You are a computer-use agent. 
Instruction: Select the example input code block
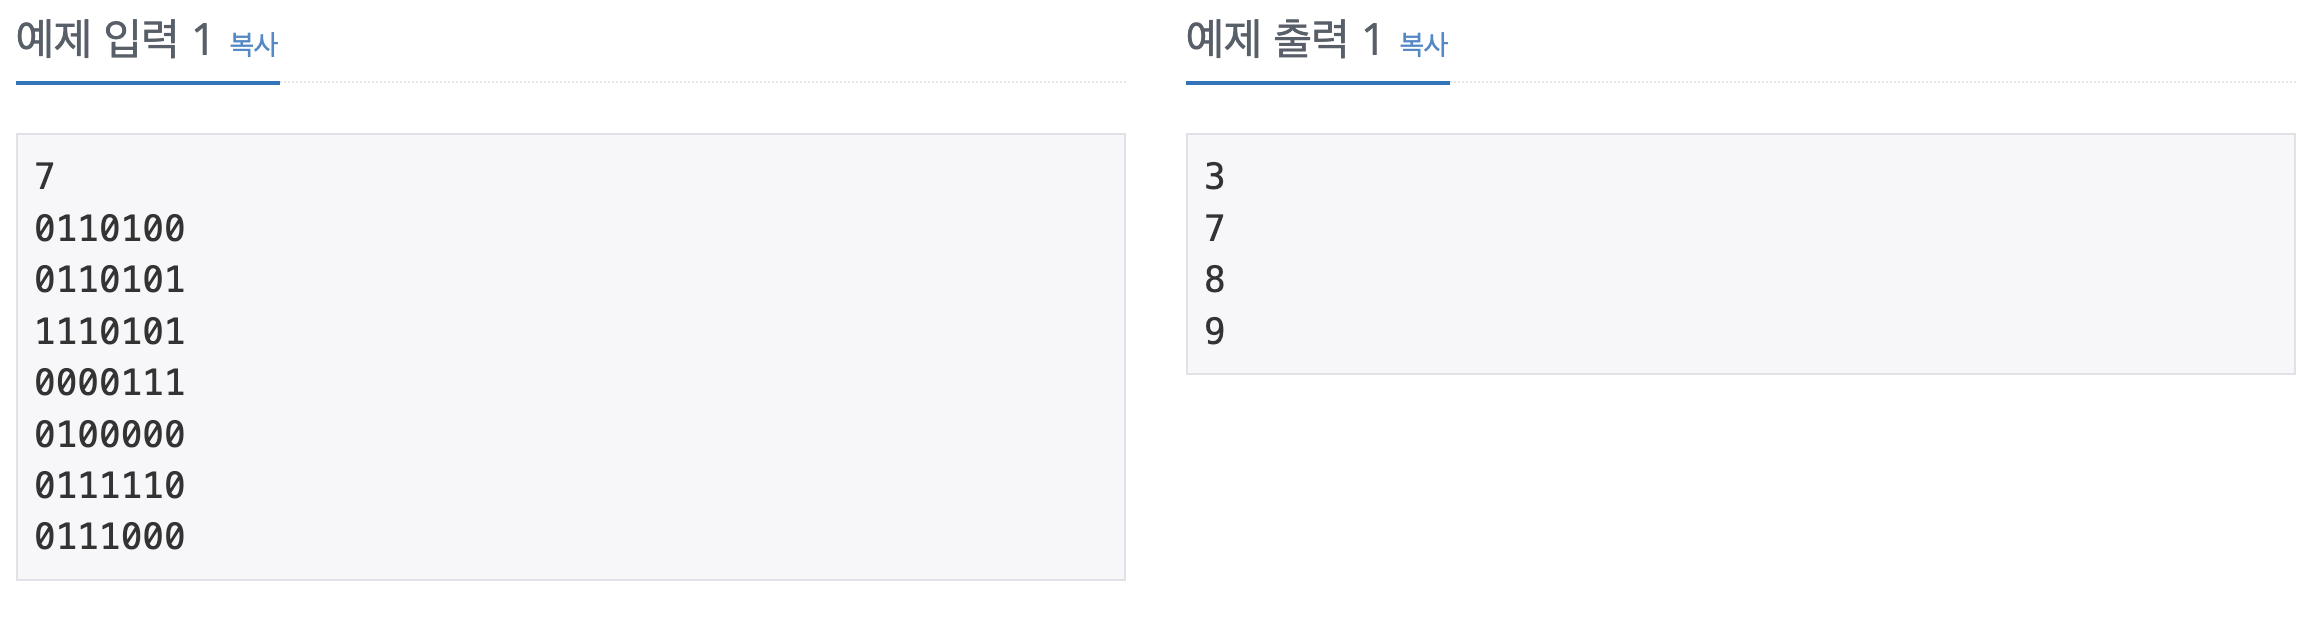click(x=570, y=355)
